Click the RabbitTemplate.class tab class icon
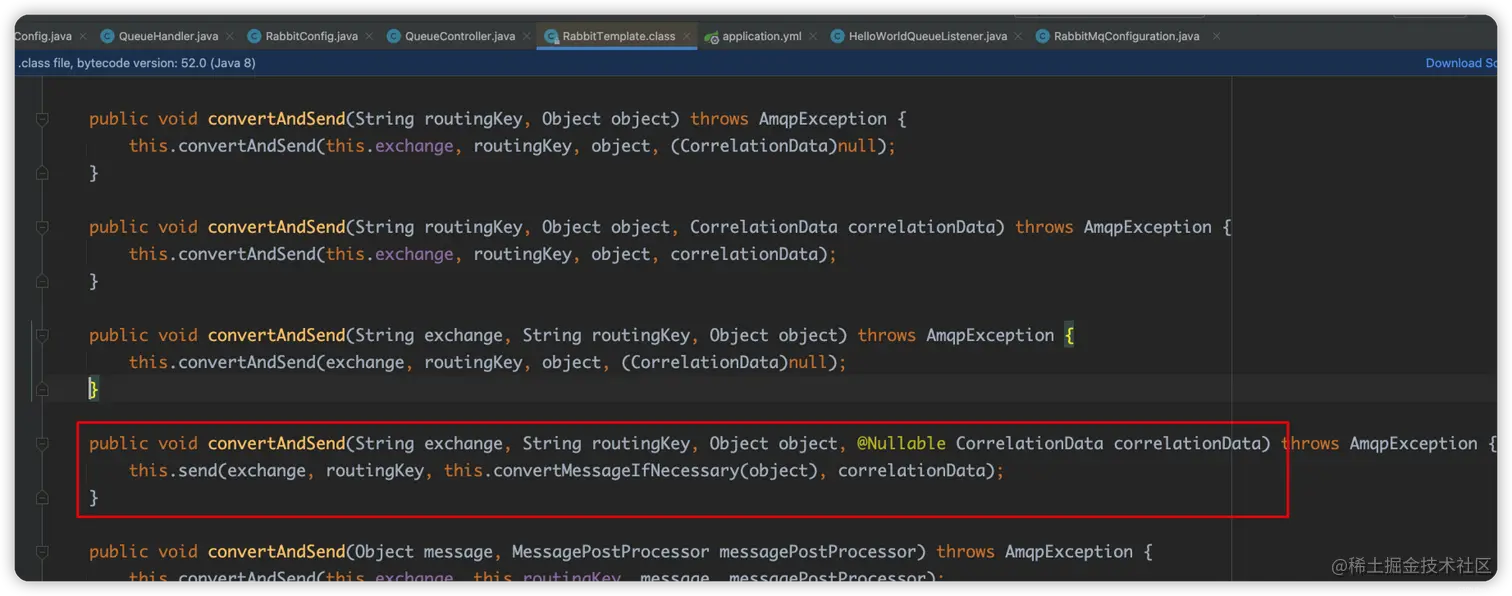Screen dimensions: 1512x596 [x=551, y=36]
